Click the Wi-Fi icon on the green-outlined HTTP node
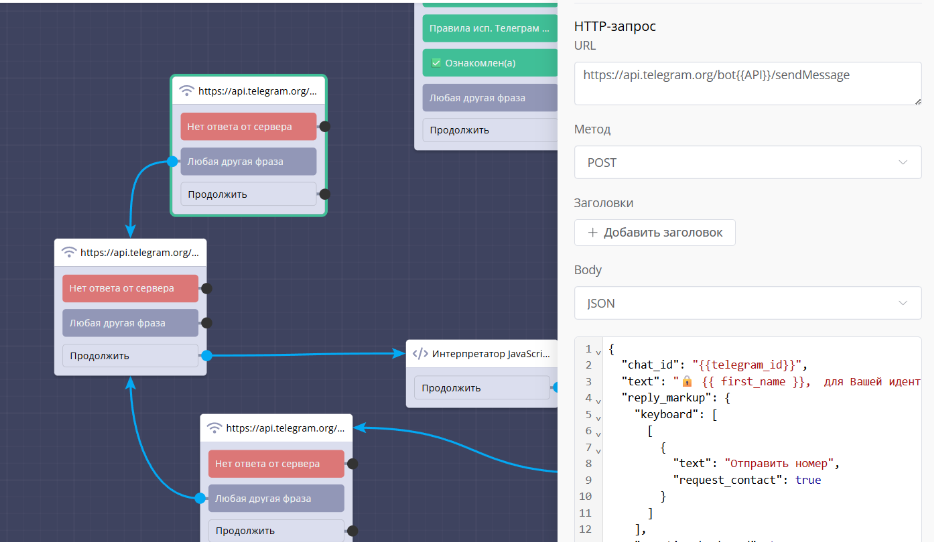Image resolution: width=934 pixels, height=542 pixels. pyautogui.click(x=186, y=91)
